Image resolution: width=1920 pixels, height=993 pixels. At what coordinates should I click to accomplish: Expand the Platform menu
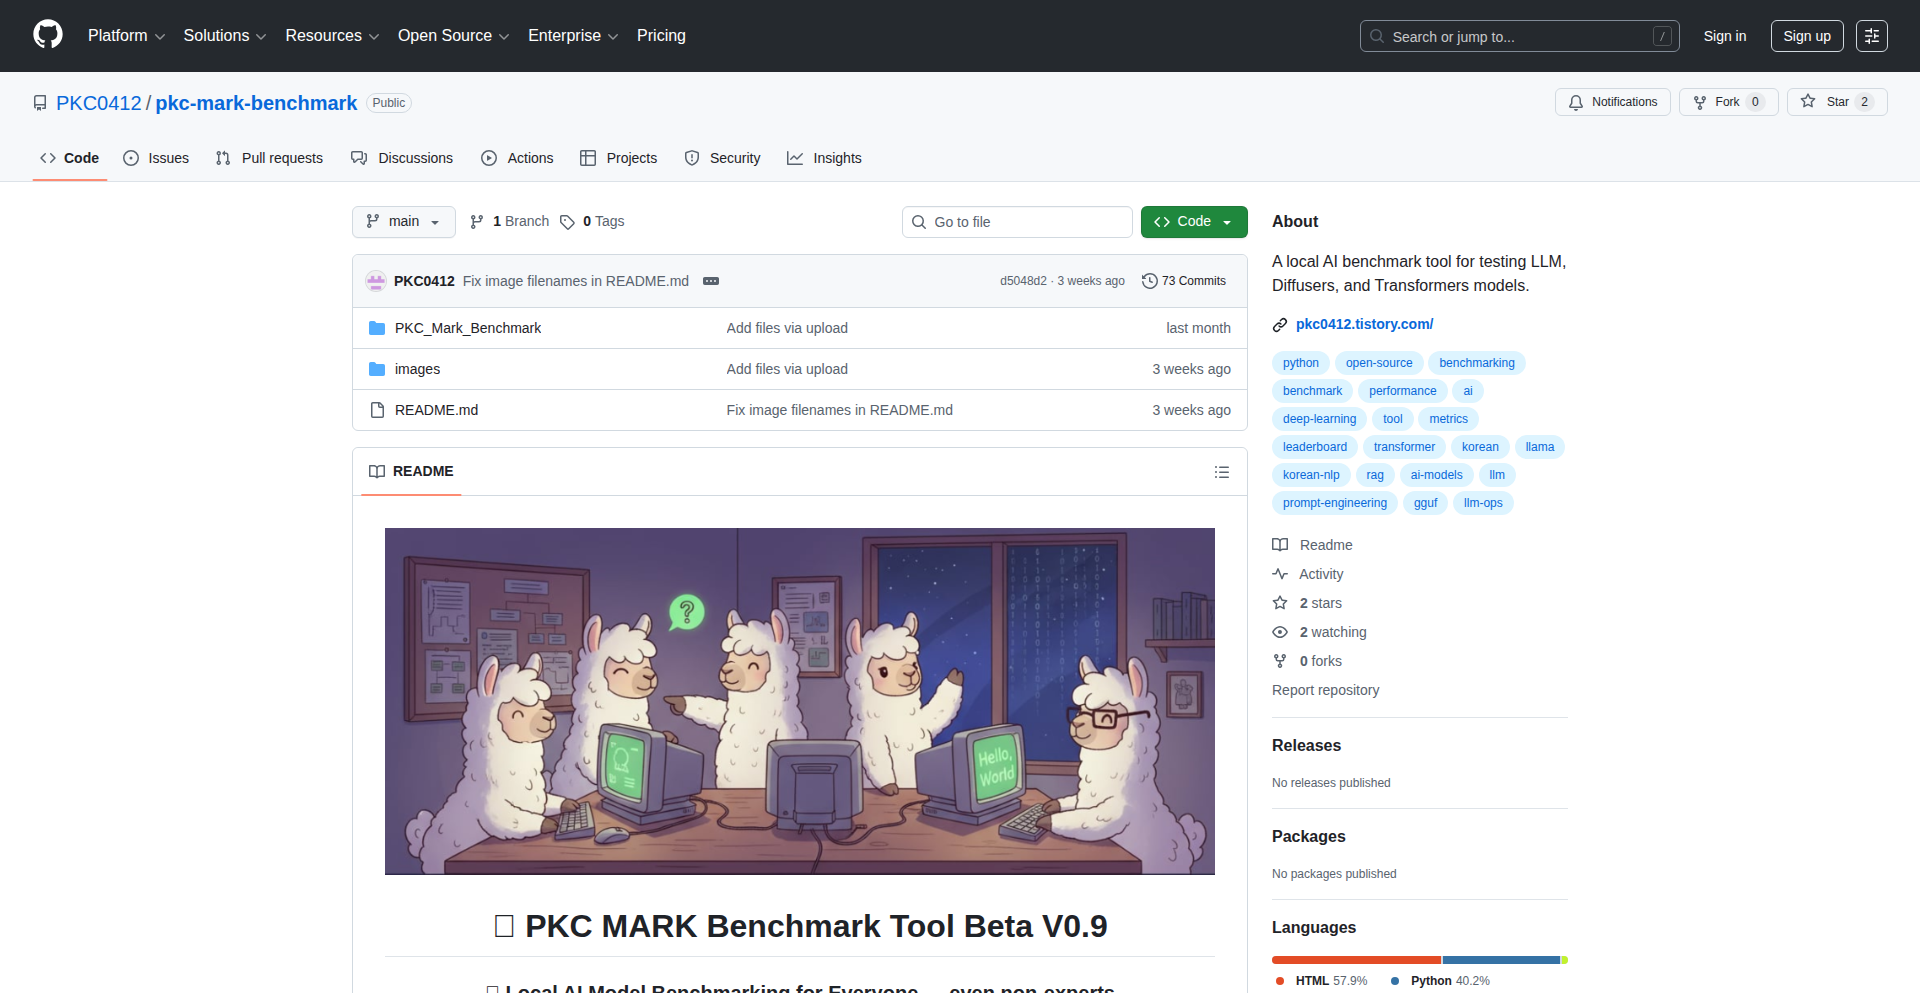click(127, 36)
